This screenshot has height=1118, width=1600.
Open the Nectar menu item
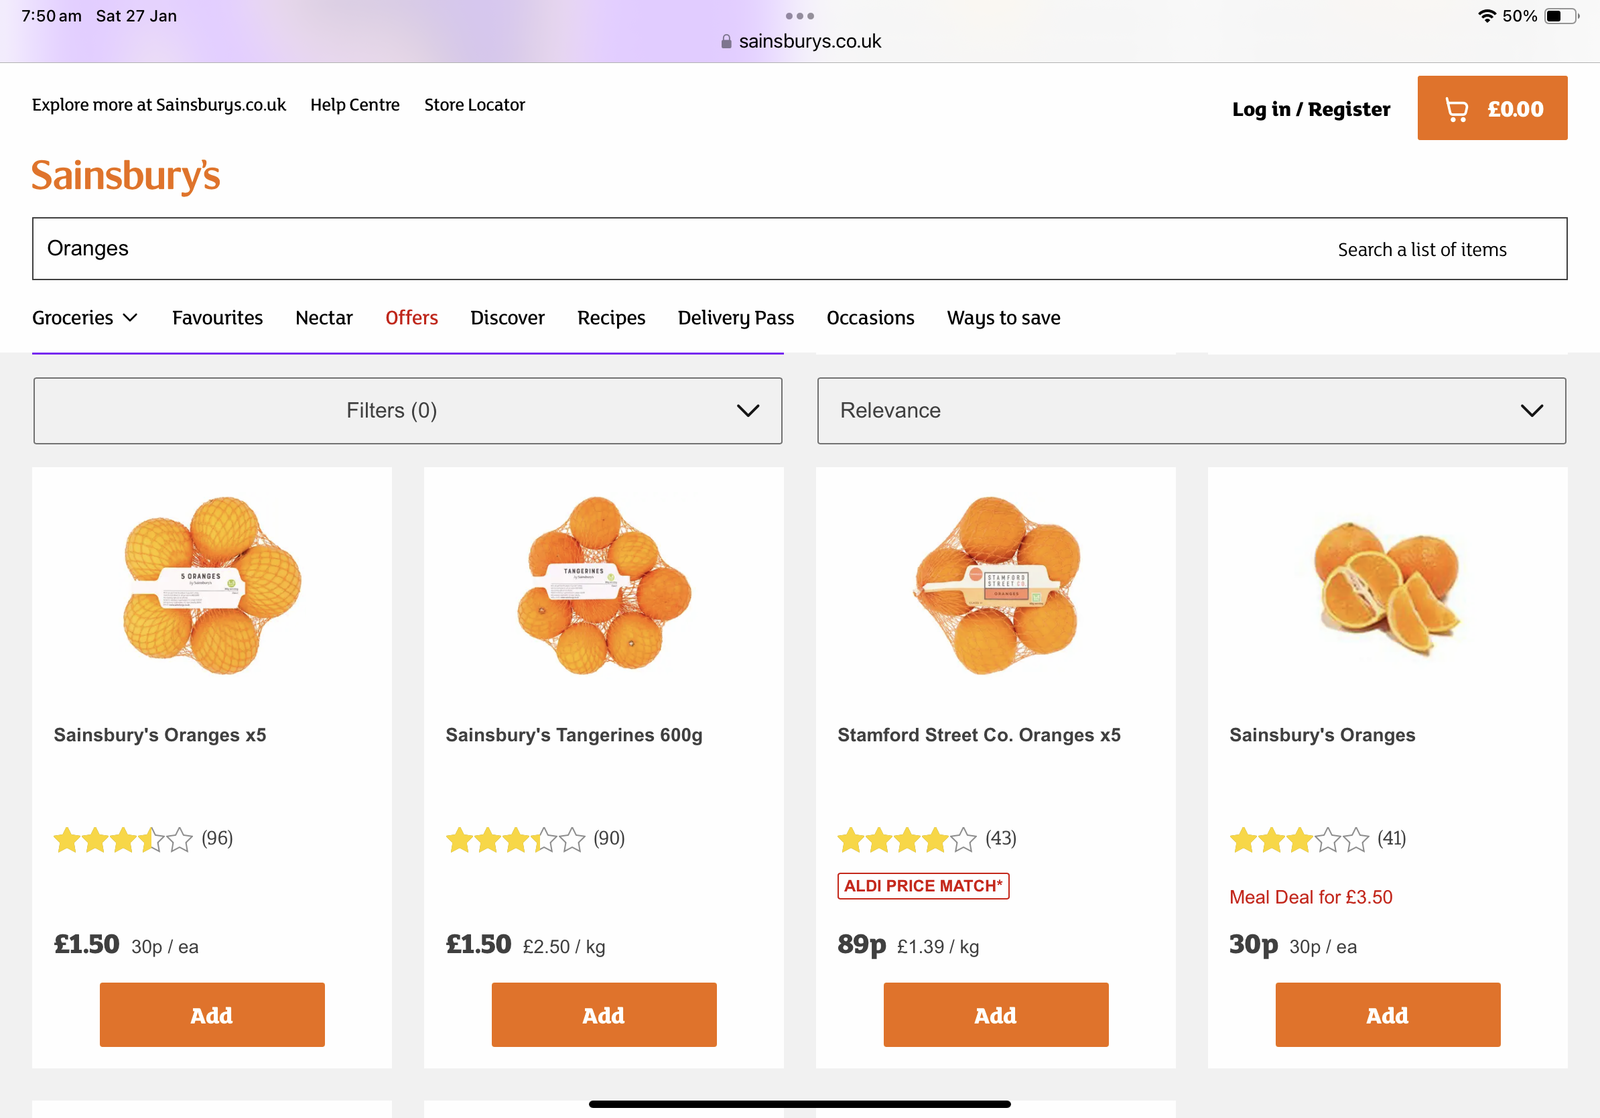(x=324, y=318)
